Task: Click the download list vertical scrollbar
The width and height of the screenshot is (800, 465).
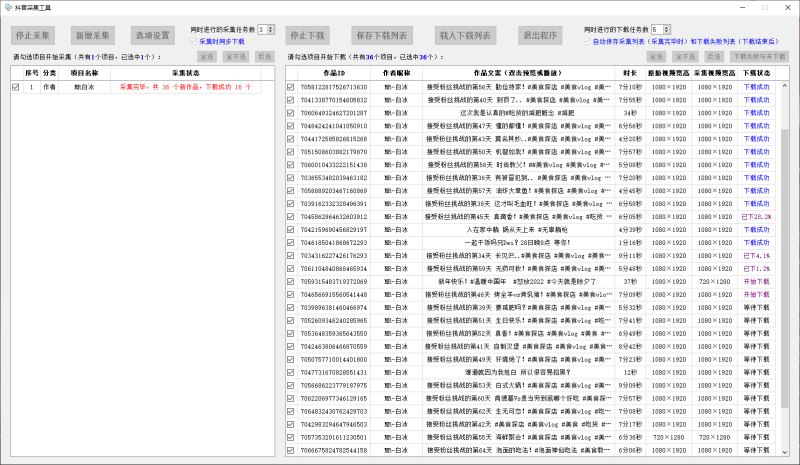Action: click(782, 250)
